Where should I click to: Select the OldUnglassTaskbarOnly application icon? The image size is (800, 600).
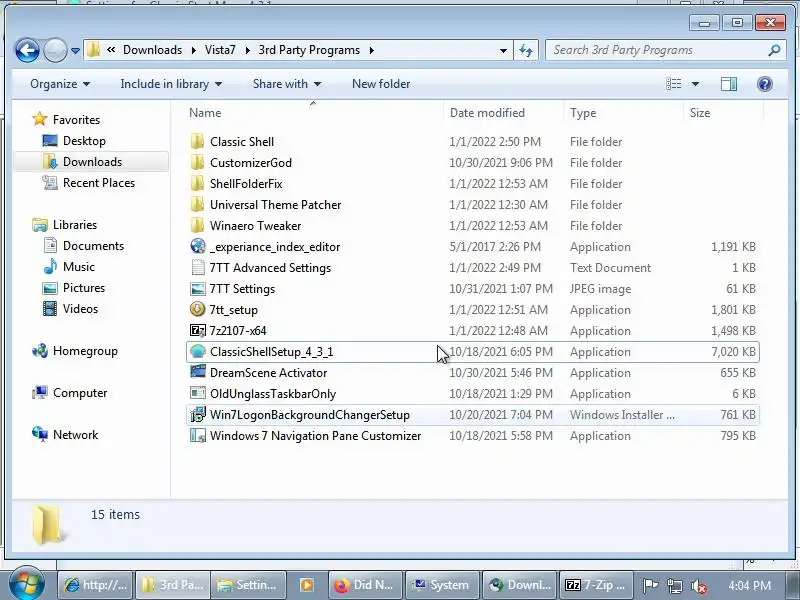coord(197,393)
